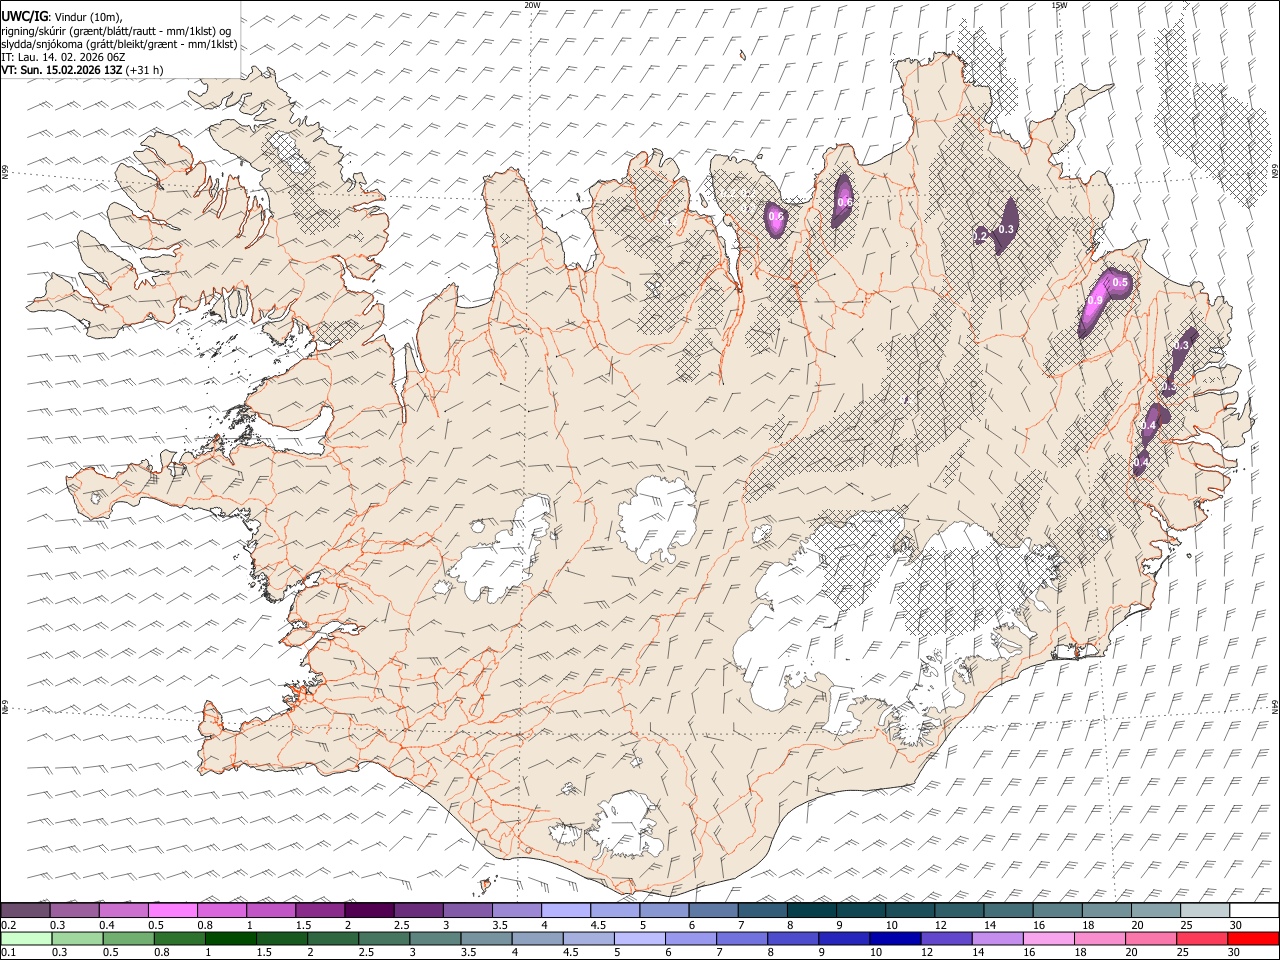This screenshot has width=1280, height=960.
Task: Pick top legend swatch between 2 and 2.5
Action: [369, 911]
